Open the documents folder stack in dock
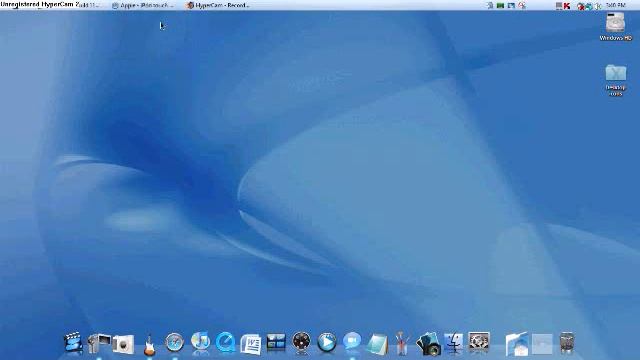 (x=517, y=344)
